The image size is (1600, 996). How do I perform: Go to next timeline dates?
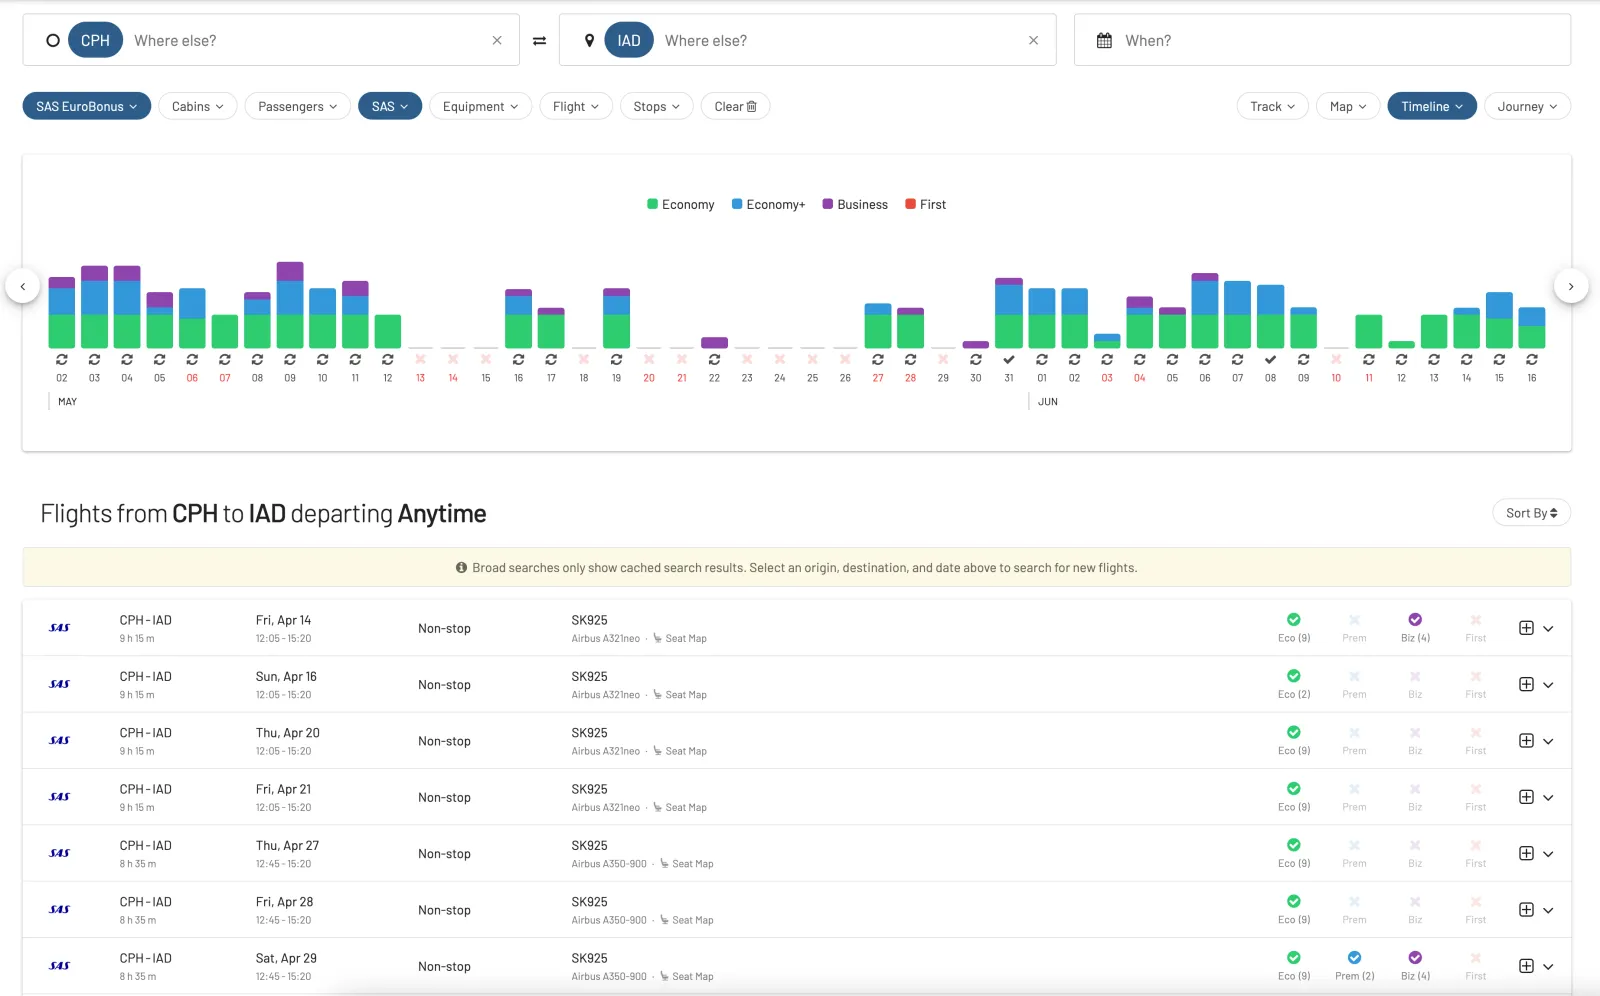pos(1571,286)
